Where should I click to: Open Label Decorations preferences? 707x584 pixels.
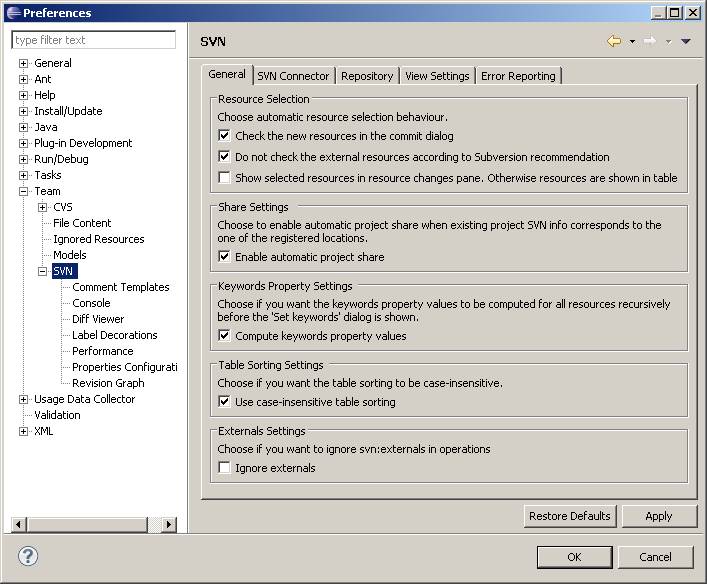[x=115, y=335]
